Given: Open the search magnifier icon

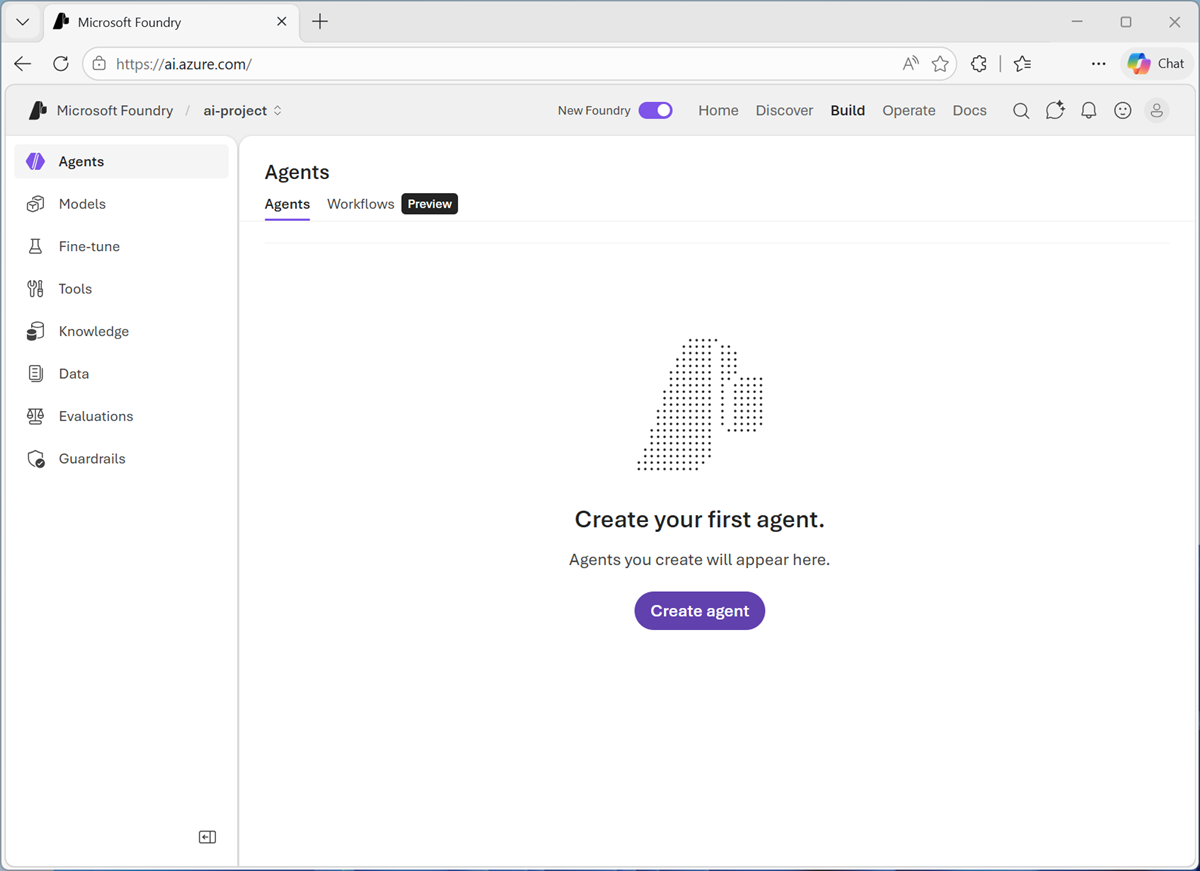Looking at the screenshot, I should (1021, 111).
